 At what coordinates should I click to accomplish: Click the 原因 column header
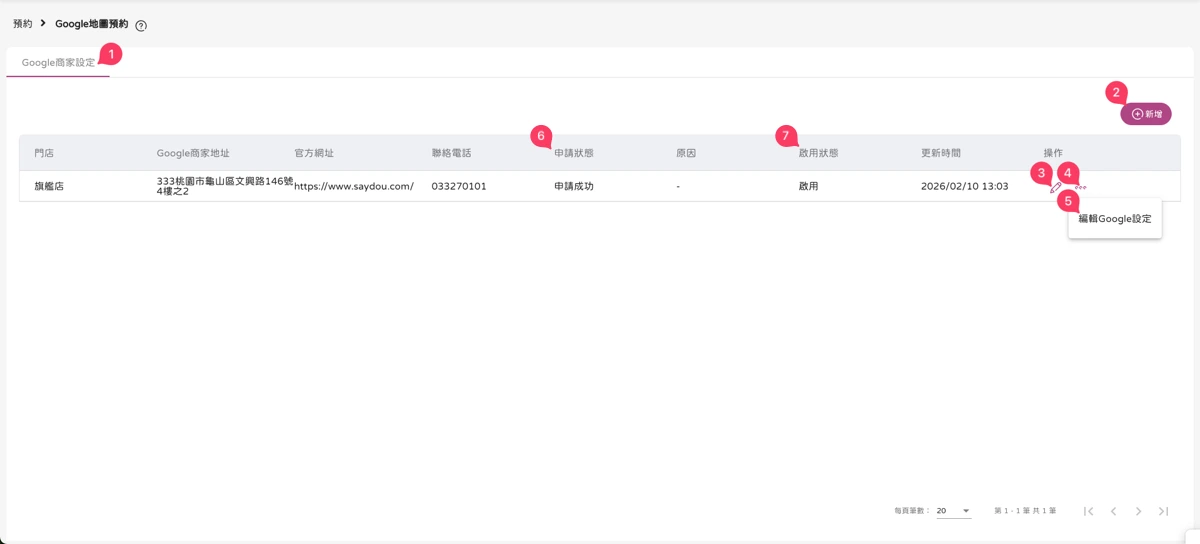(686, 153)
